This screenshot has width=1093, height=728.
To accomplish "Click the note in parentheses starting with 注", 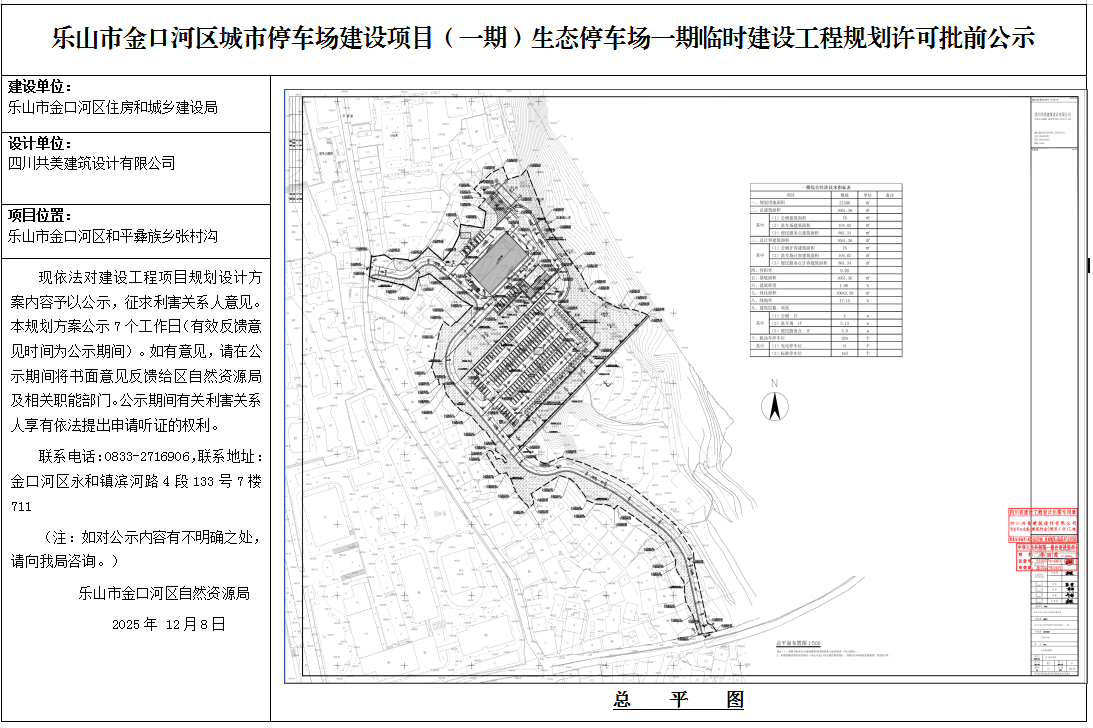I will coord(135,548).
